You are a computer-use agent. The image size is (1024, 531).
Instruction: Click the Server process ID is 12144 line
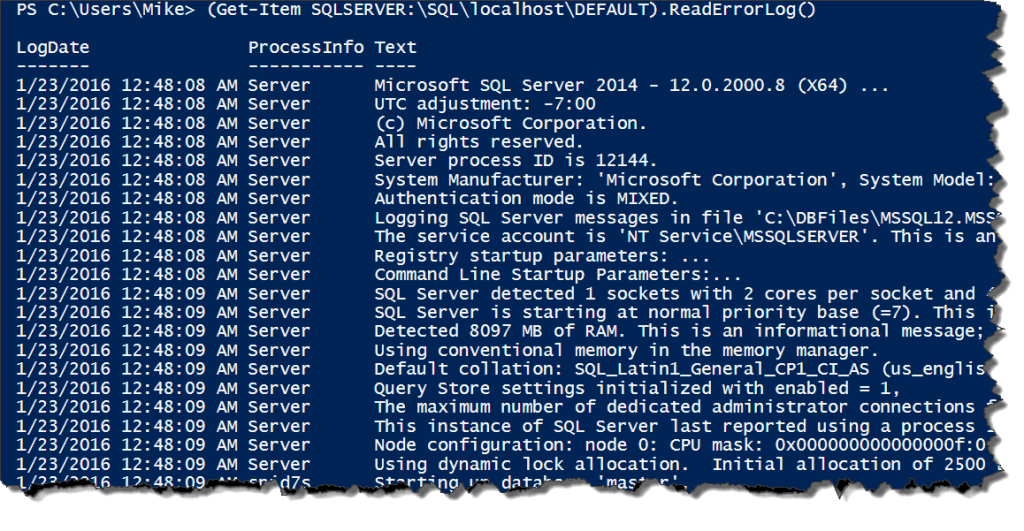pyautogui.click(x=515, y=161)
